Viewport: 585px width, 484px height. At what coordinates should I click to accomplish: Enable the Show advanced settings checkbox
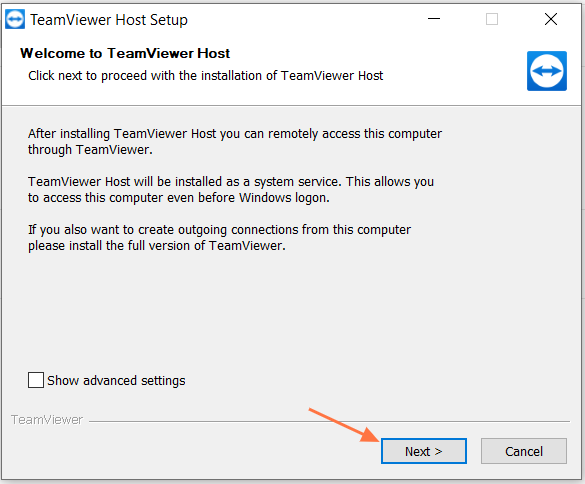[36, 380]
